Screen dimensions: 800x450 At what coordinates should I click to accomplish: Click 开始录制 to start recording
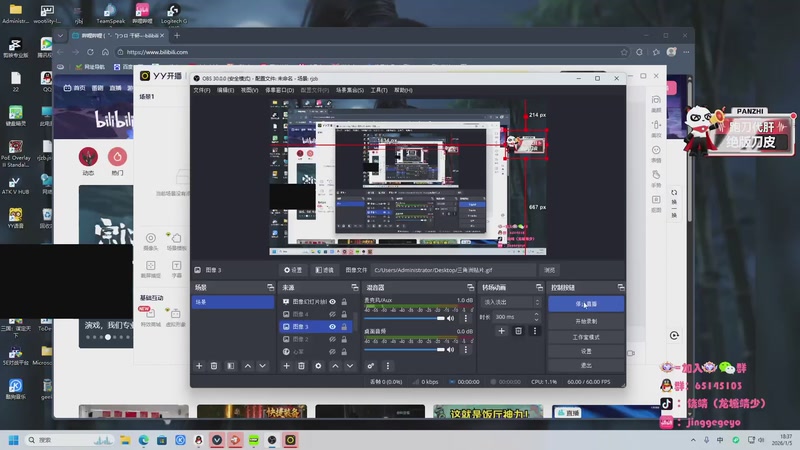coord(586,321)
